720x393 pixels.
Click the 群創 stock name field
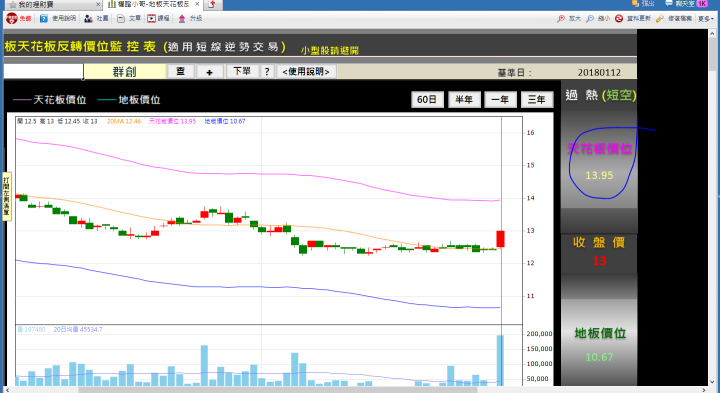click(125, 72)
